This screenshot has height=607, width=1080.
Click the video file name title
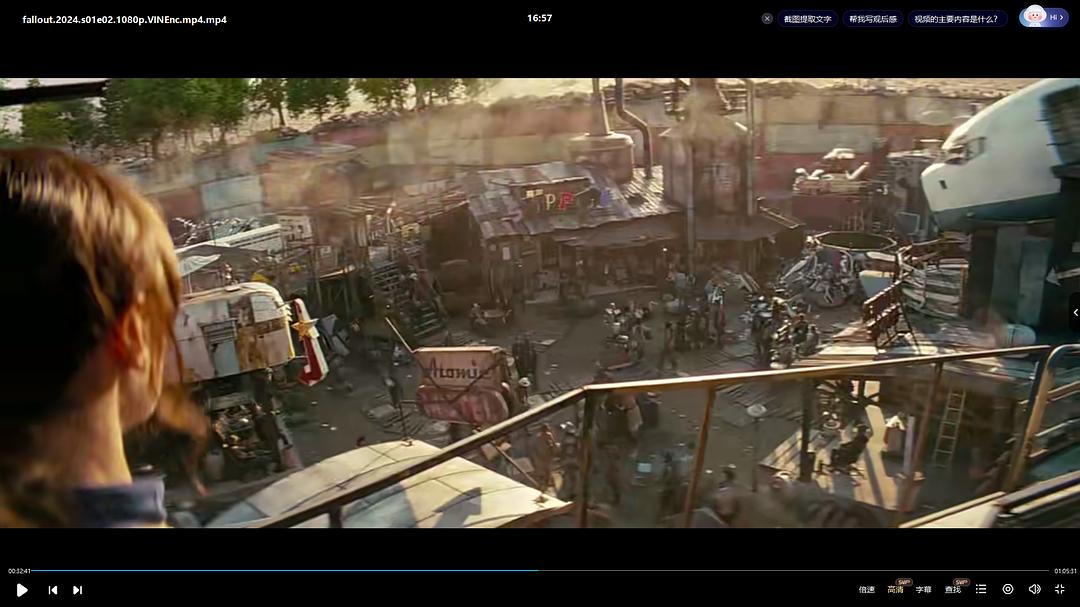click(124, 19)
